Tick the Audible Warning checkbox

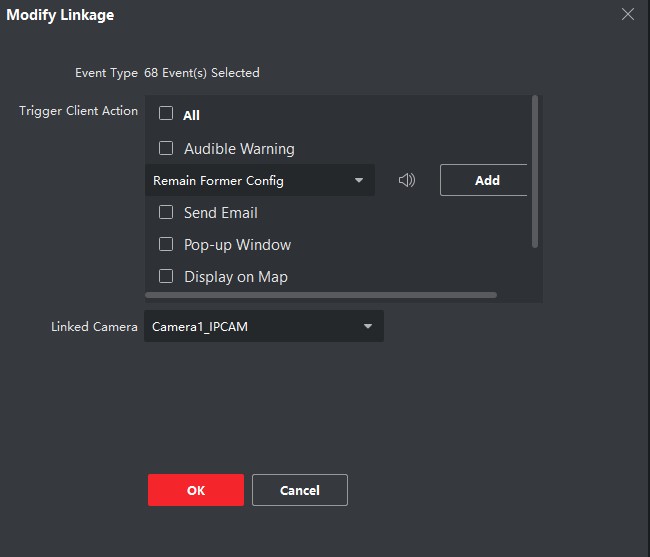click(x=166, y=148)
